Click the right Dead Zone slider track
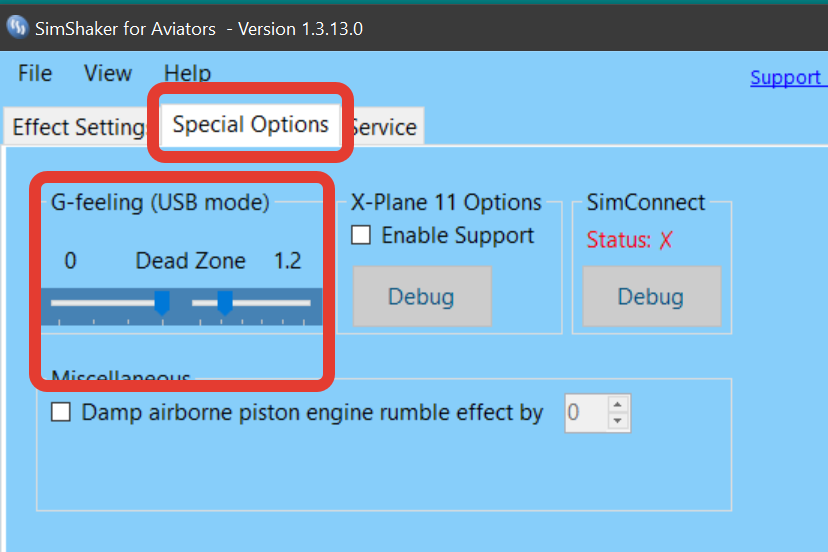The image size is (828, 552). [251, 303]
